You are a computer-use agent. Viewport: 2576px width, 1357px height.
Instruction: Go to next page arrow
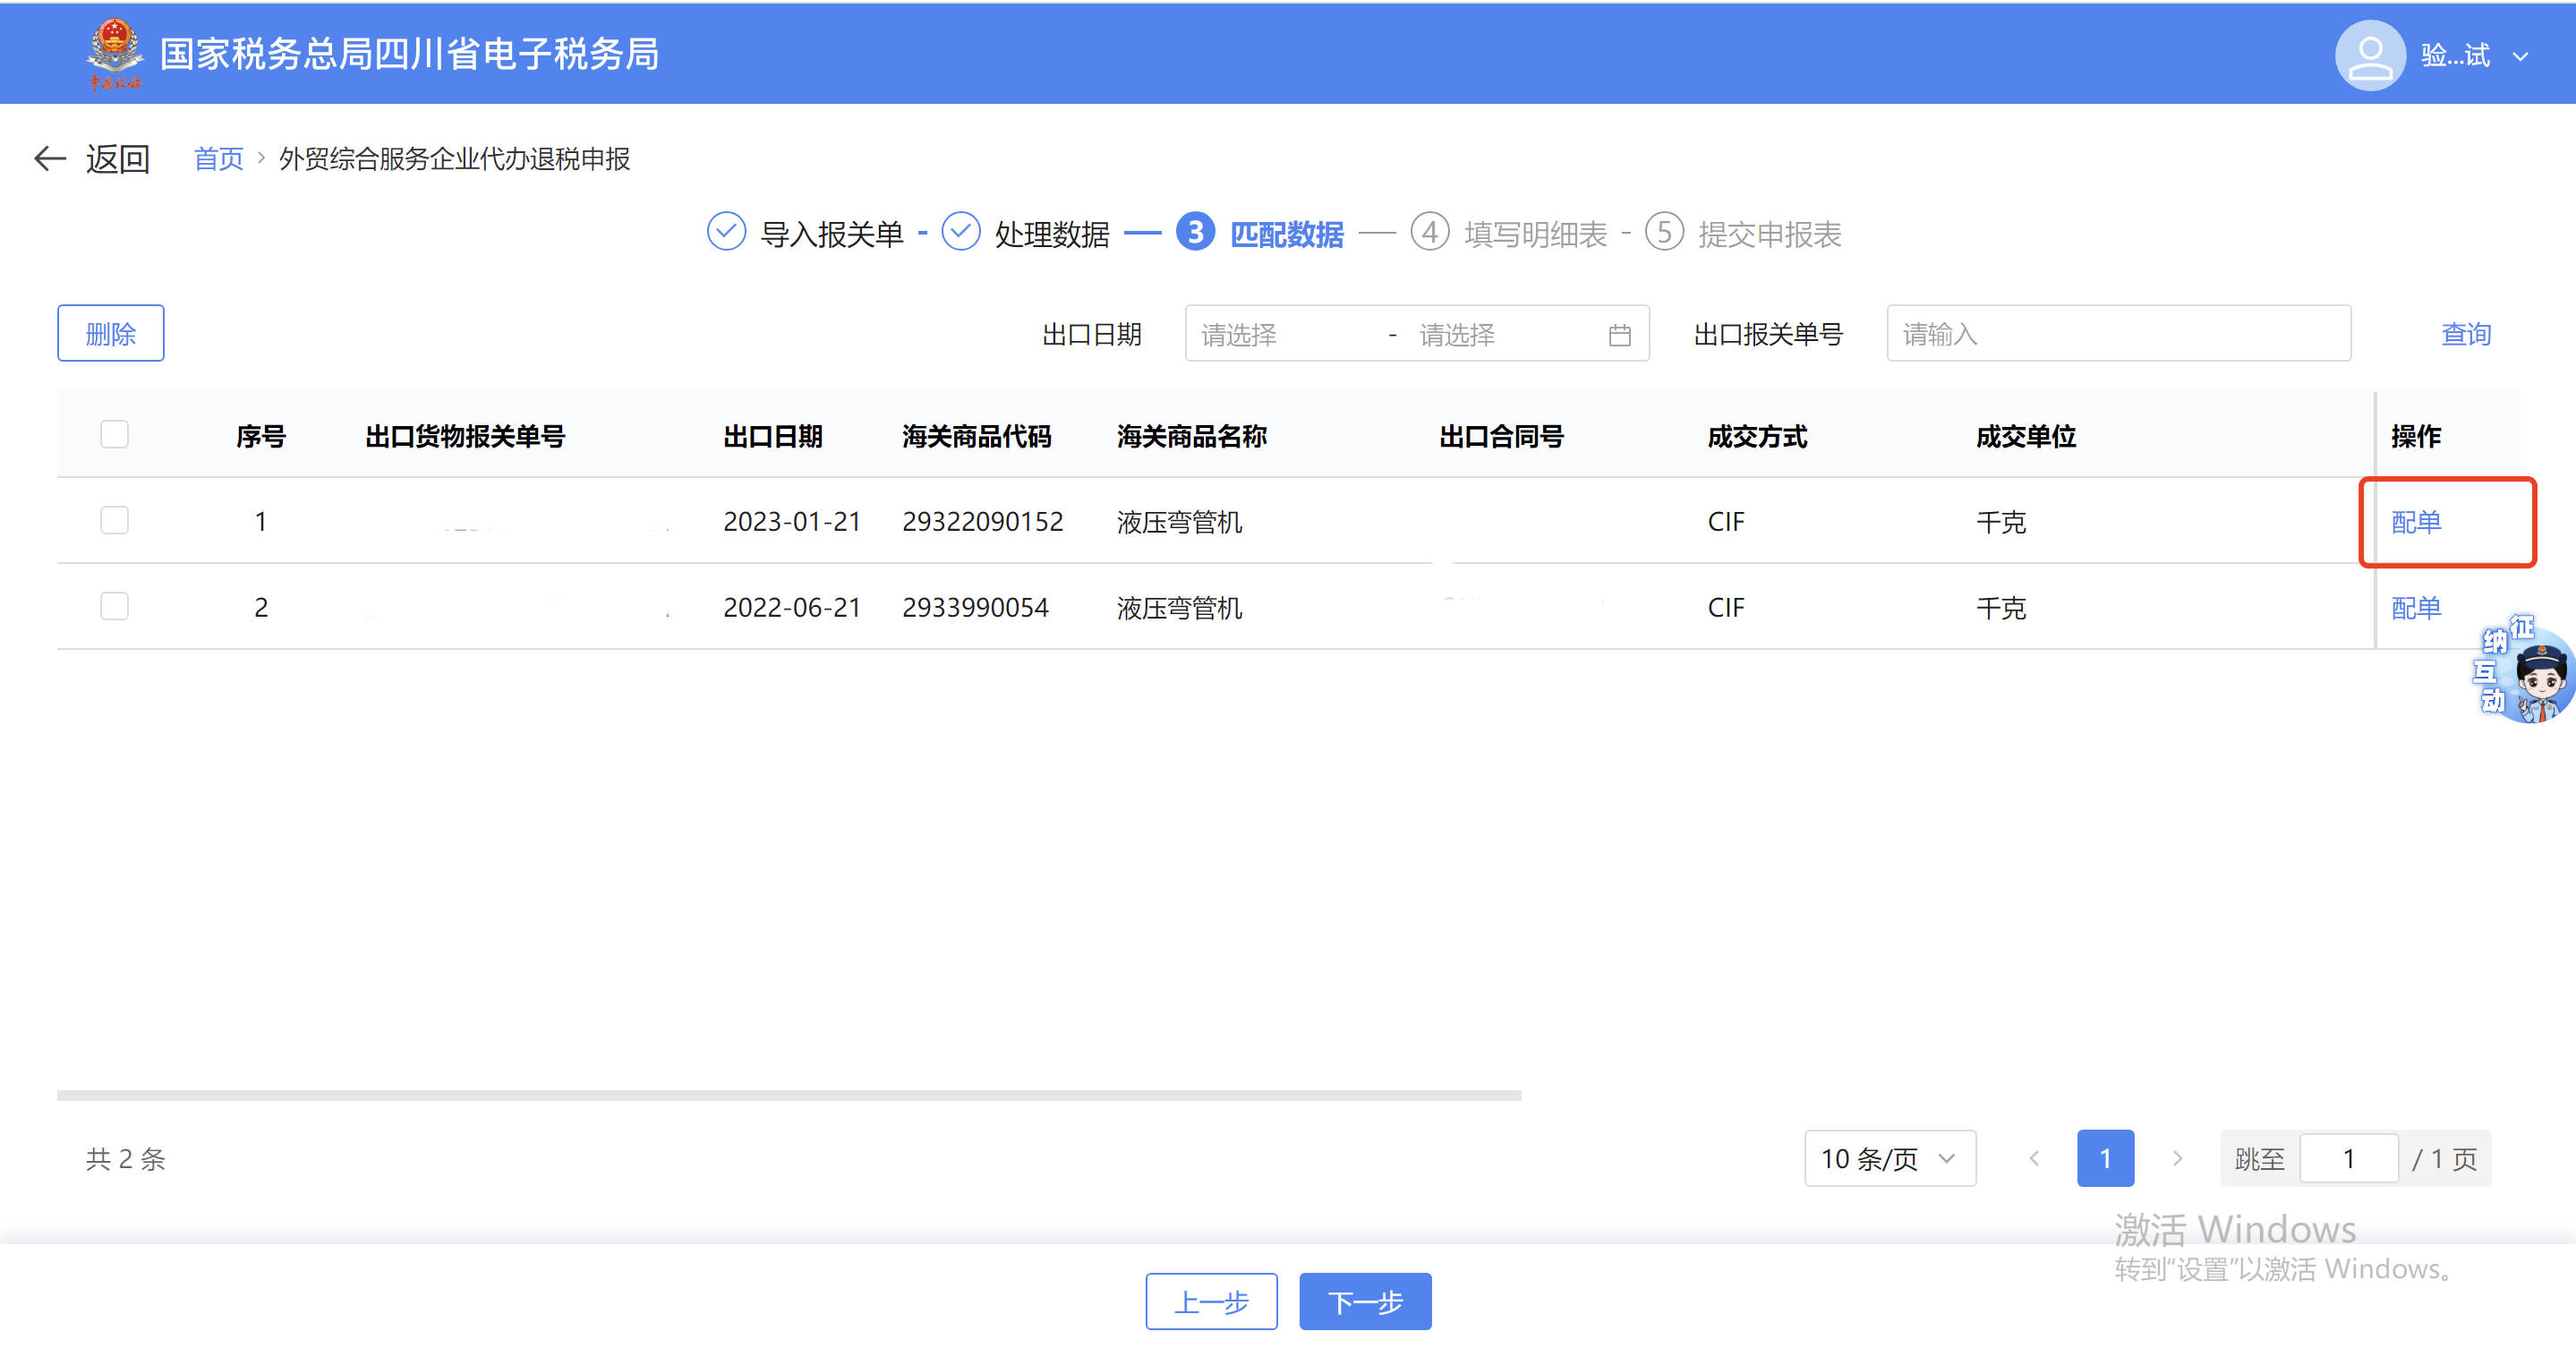(2176, 1158)
